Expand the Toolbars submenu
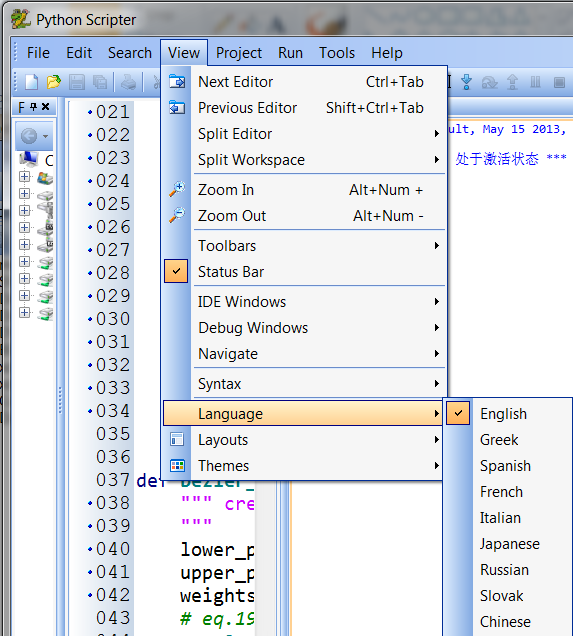Image resolution: width=573 pixels, height=636 pixels. [x=304, y=246]
